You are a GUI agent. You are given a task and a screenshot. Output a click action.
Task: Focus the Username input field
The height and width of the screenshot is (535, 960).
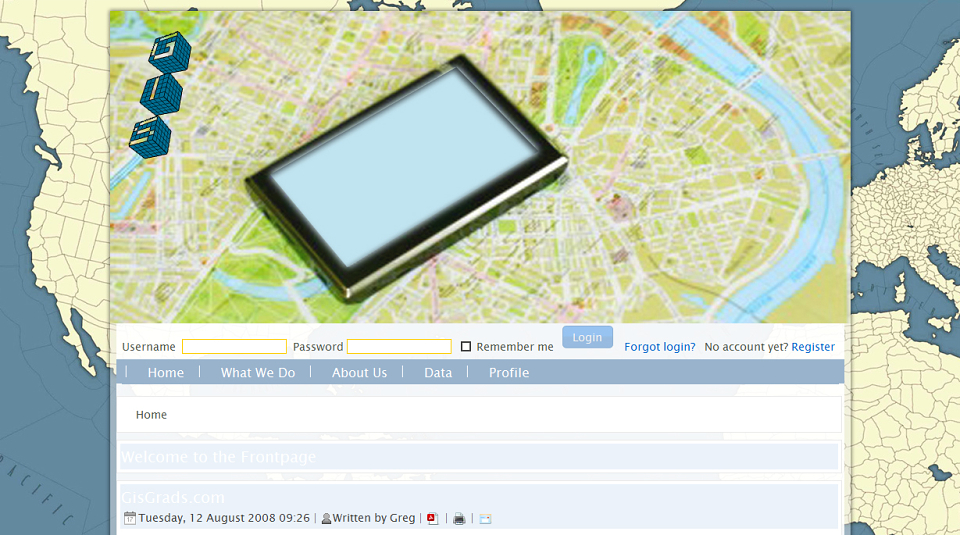(234, 346)
